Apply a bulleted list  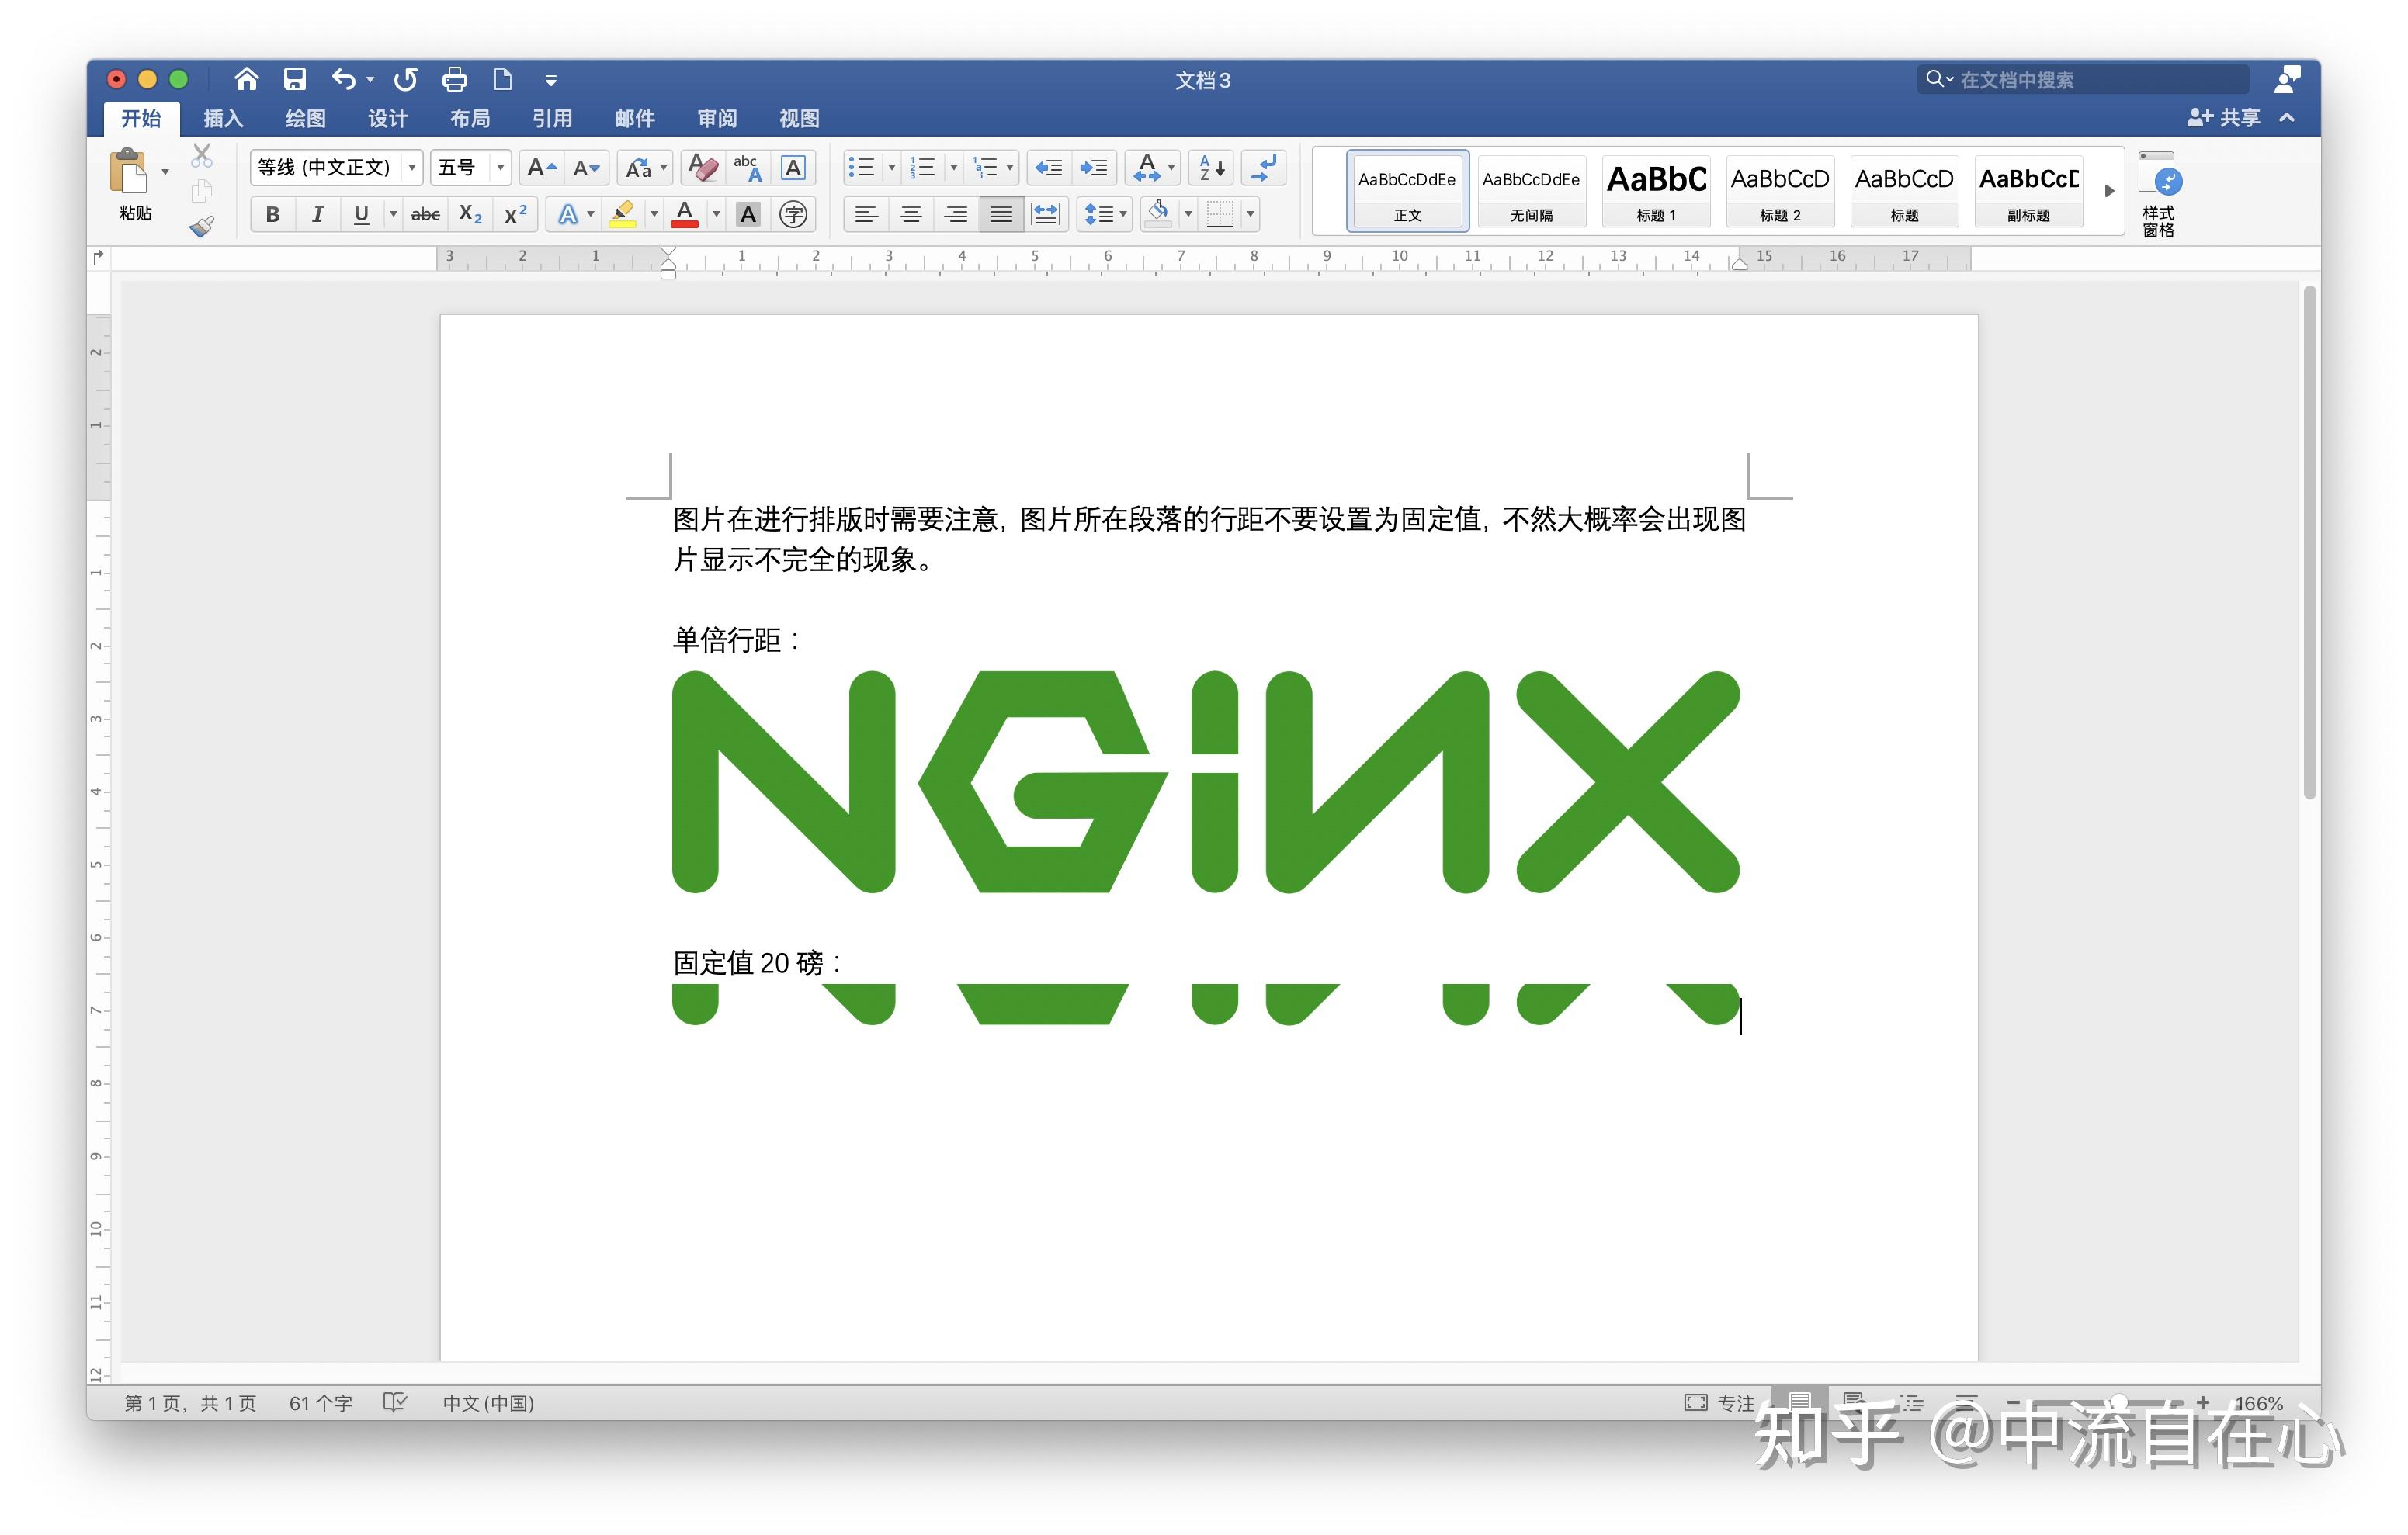(x=861, y=167)
